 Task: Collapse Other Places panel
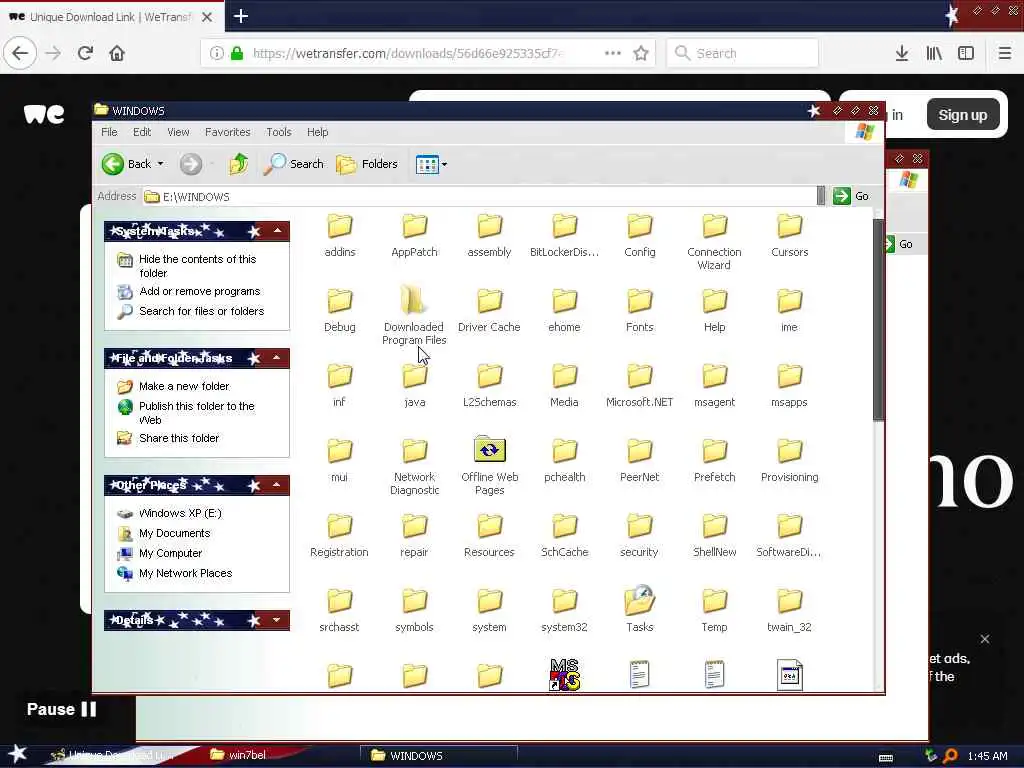[278, 485]
